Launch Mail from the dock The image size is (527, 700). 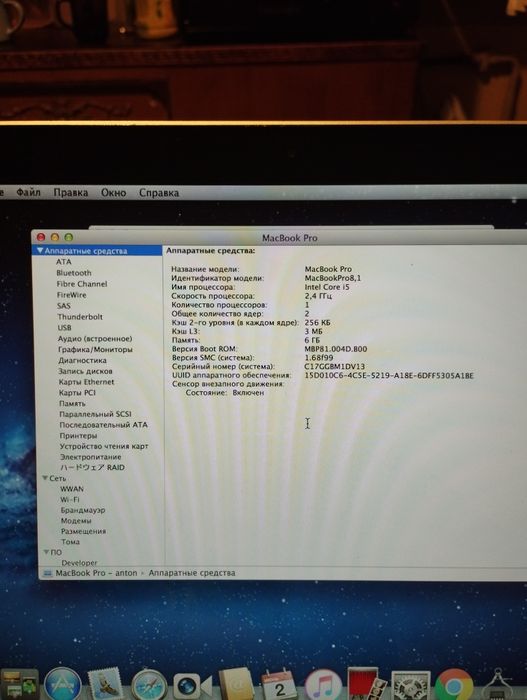pyautogui.click(x=105, y=684)
